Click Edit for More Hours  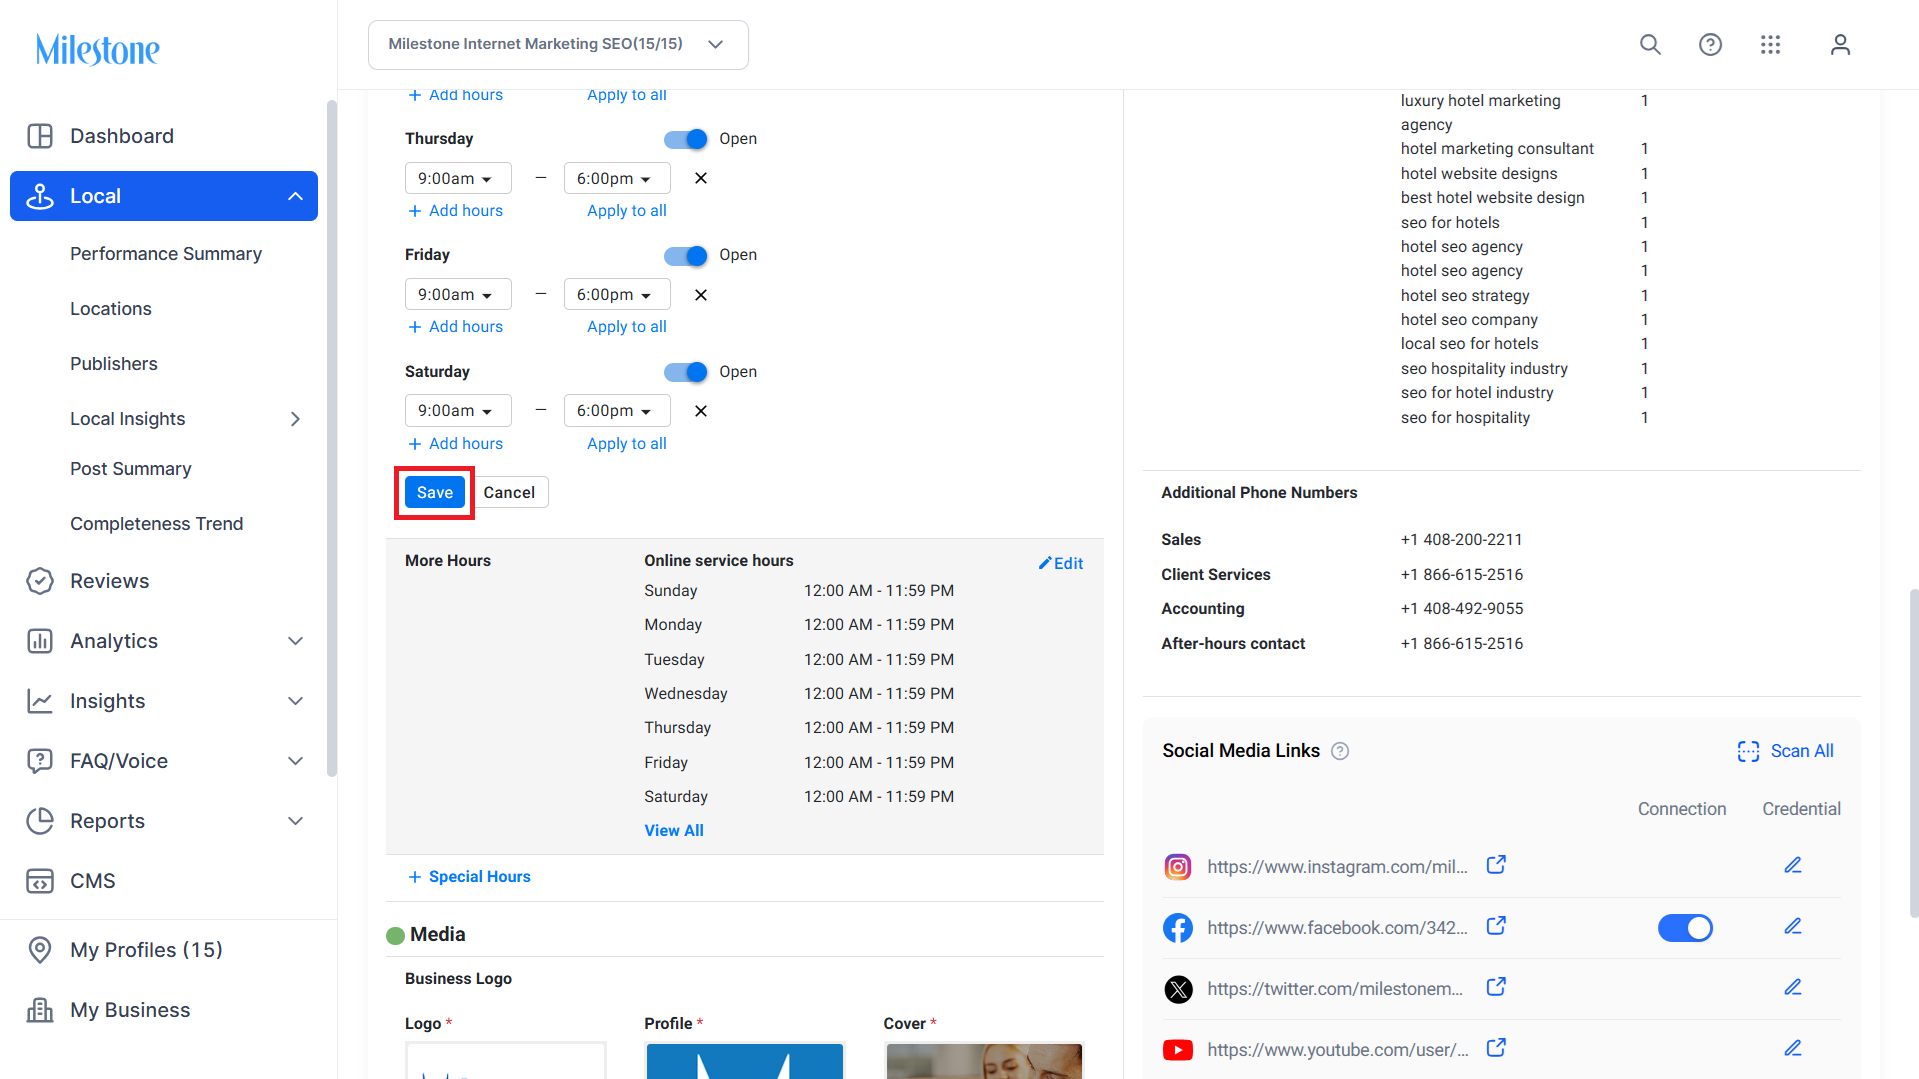pyautogui.click(x=1060, y=563)
